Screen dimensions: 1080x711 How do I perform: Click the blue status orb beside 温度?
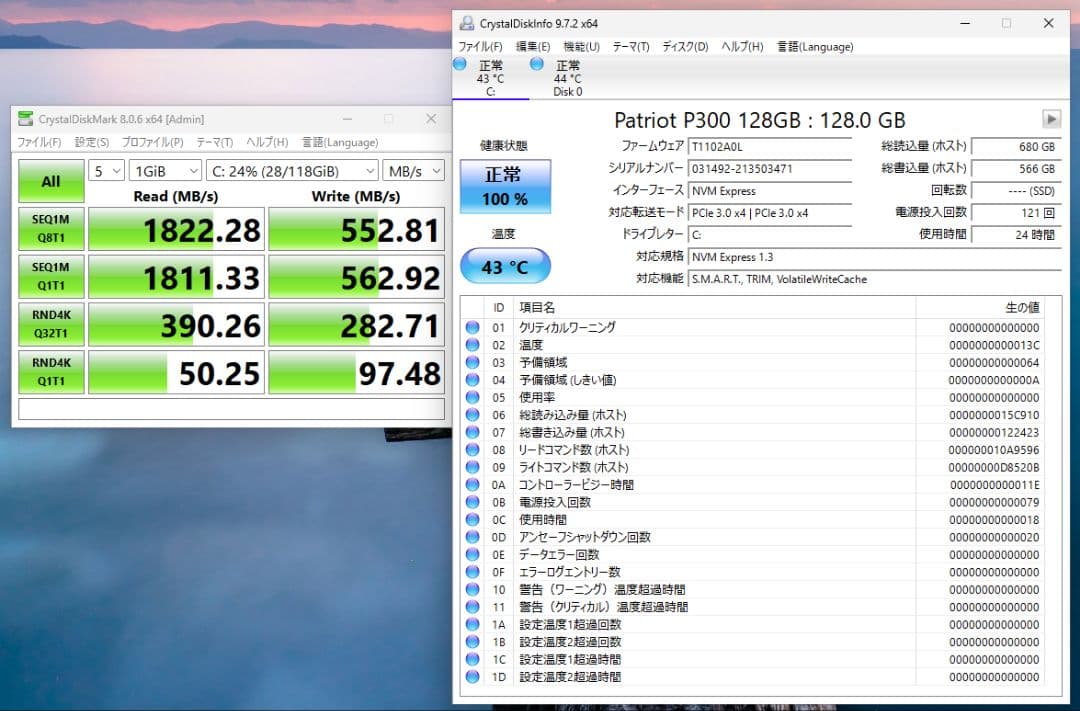point(471,343)
